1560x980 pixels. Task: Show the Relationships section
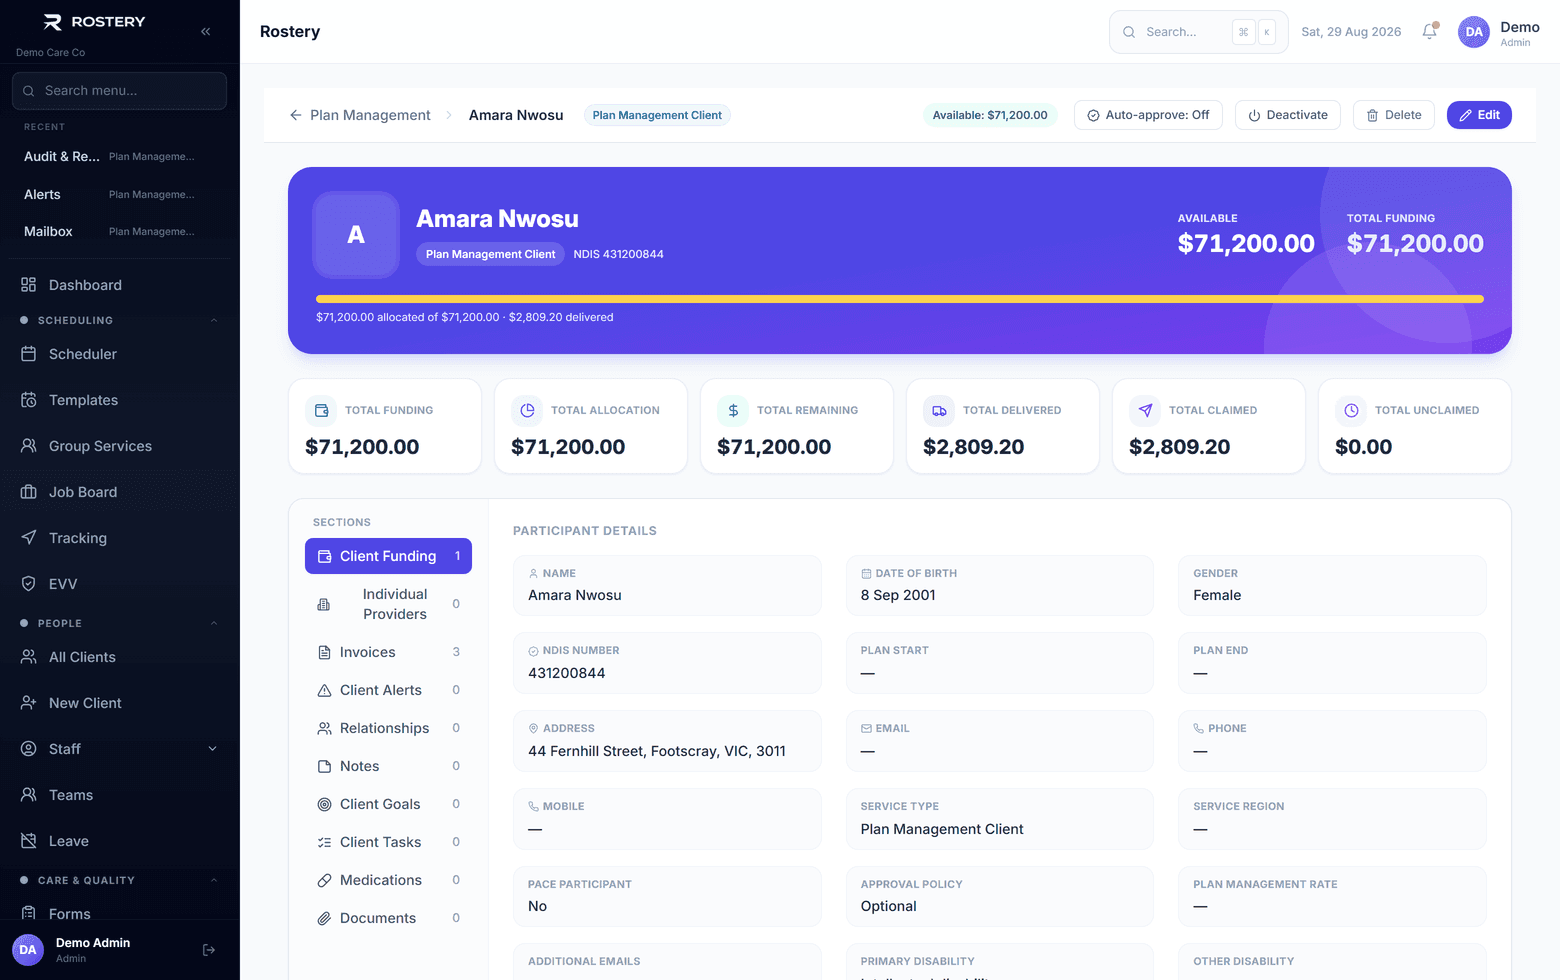(x=388, y=728)
